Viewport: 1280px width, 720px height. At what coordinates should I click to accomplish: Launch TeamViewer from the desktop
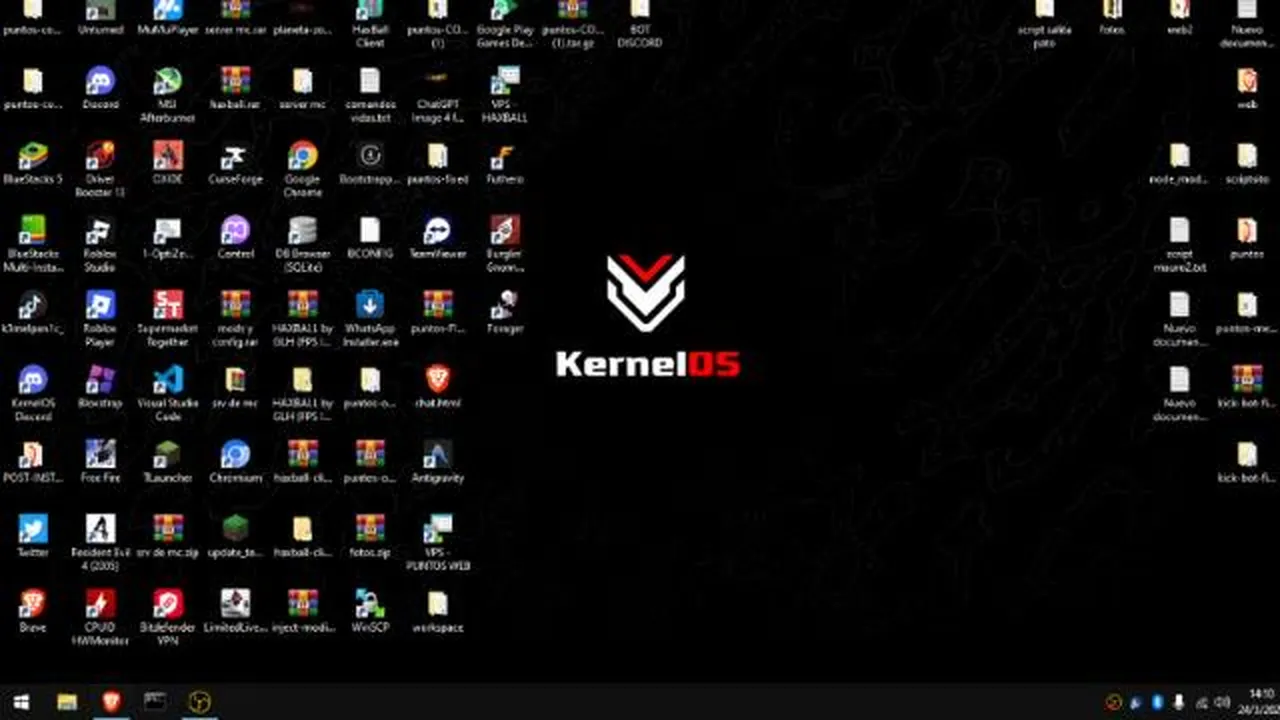[x=437, y=238]
